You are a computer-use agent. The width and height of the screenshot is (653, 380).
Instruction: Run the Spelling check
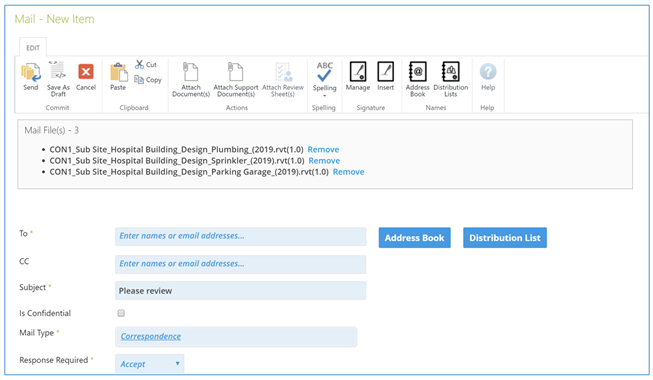click(x=324, y=79)
